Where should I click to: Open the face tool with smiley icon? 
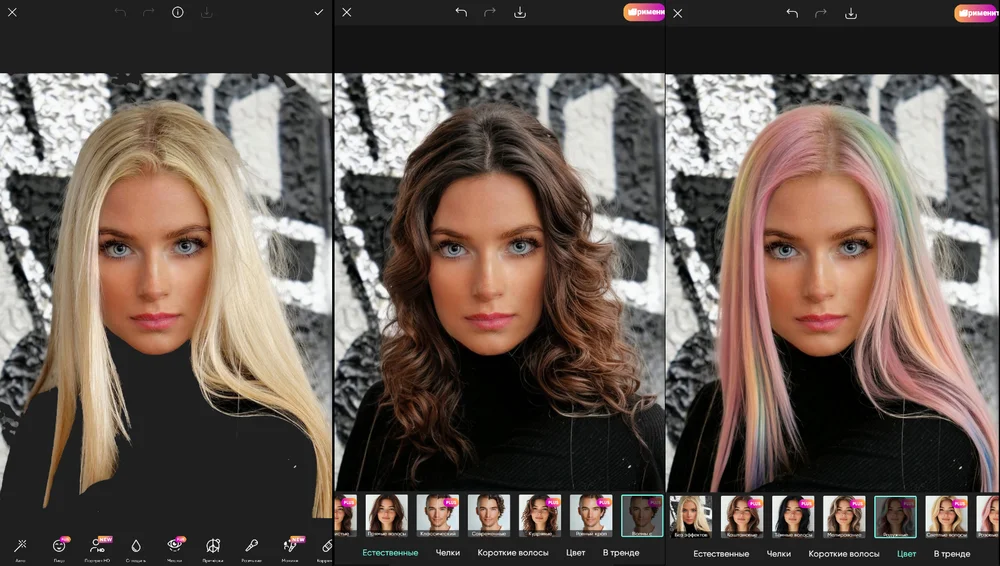pyautogui.click(x=59, y=546)
